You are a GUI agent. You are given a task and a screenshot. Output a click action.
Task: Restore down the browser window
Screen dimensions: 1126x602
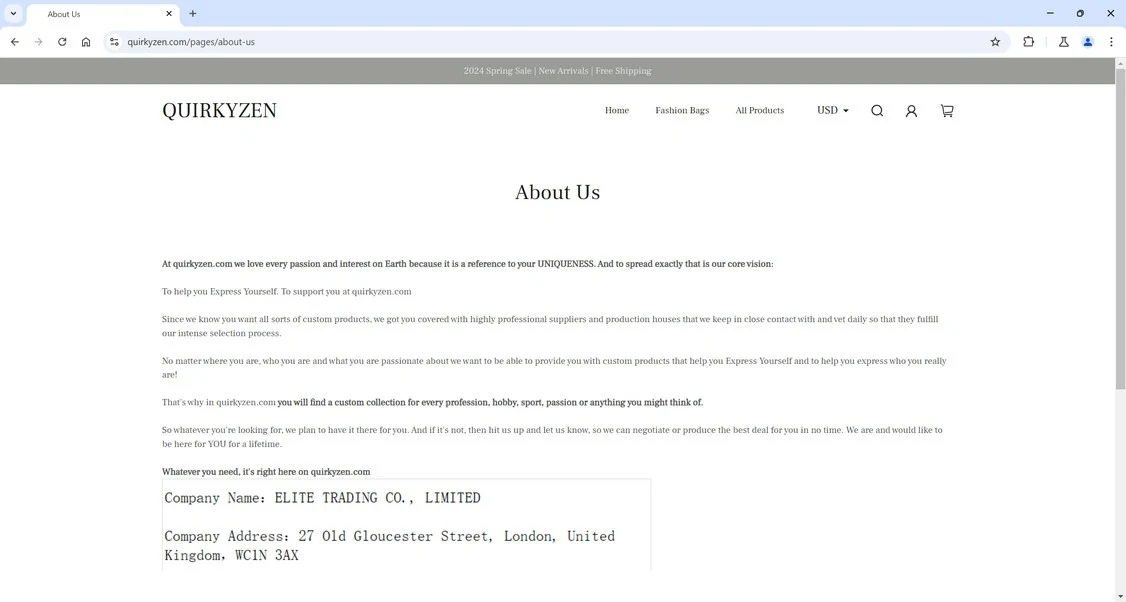tap(1080, 14)
